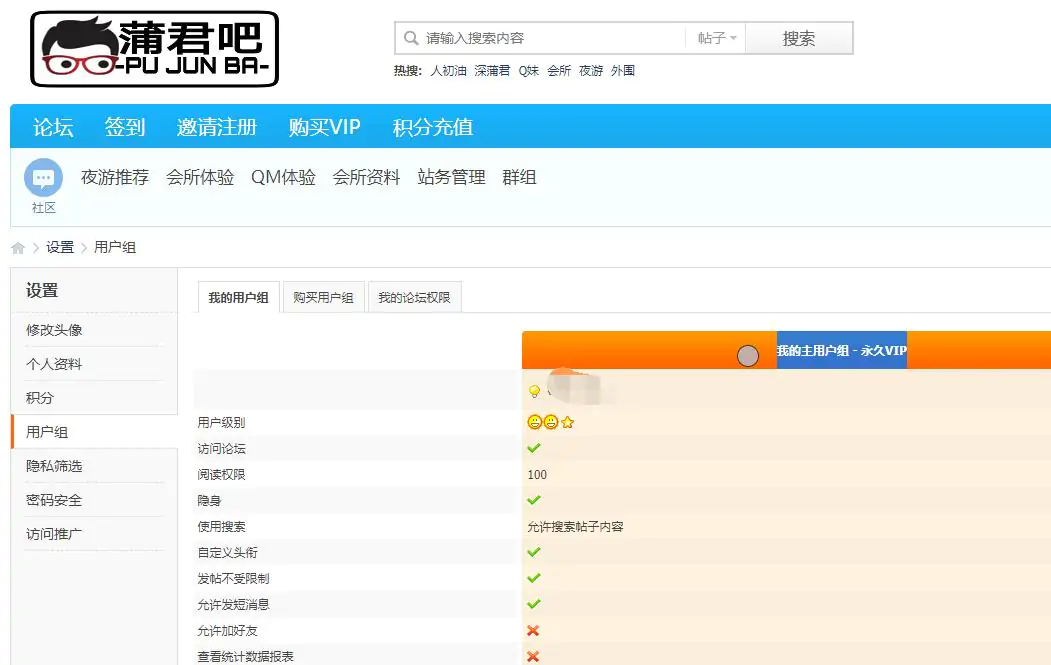Go to 会所资料 board
Viewport: 1051px width, 665px height.
pos(366,177)
